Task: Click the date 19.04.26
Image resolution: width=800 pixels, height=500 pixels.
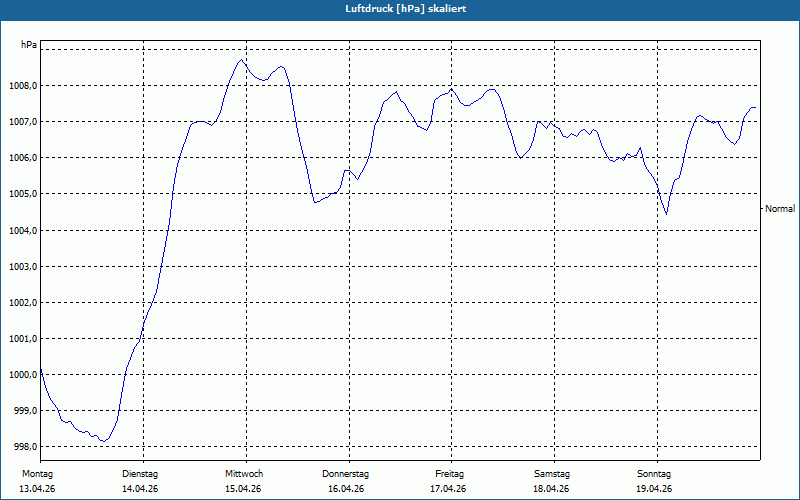Action: click(x=654, y=489)
